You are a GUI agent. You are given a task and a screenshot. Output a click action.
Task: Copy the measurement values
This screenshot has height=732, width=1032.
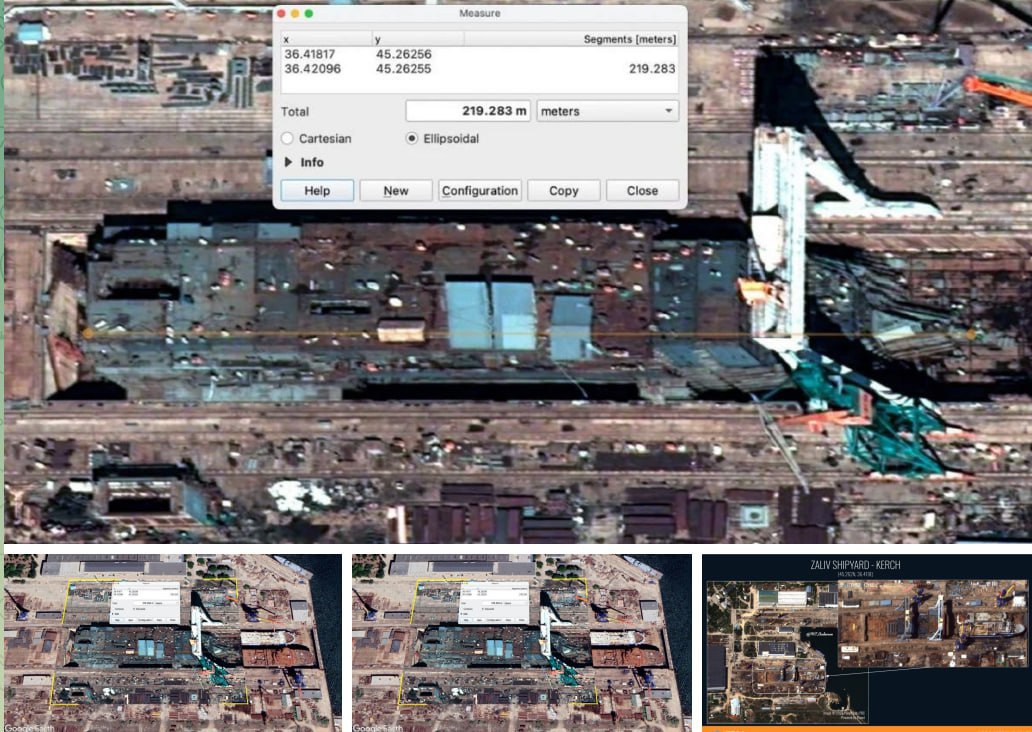pyautogui.click(x=564, y=191)
